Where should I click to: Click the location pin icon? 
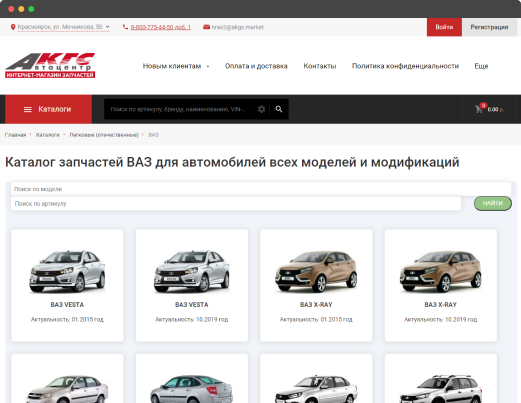13,27
